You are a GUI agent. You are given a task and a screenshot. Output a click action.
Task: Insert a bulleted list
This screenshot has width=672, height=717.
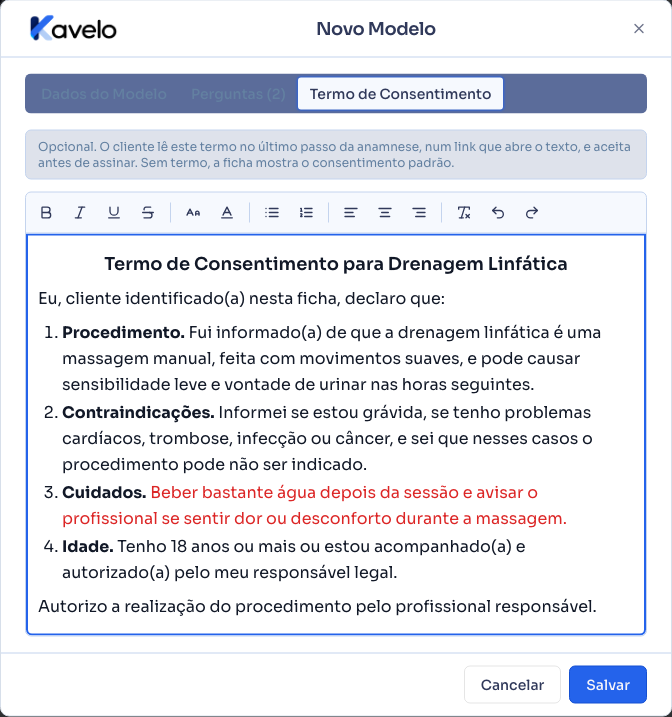(272, 213)
